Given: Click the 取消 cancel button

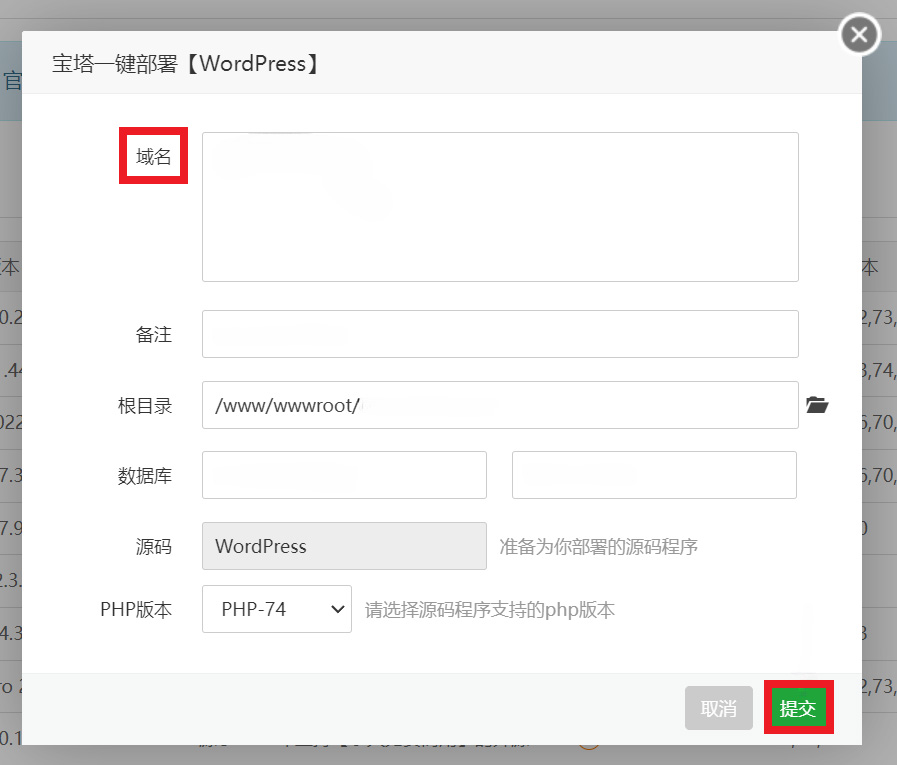Looking at the screenshot, I should coord(719,708).
